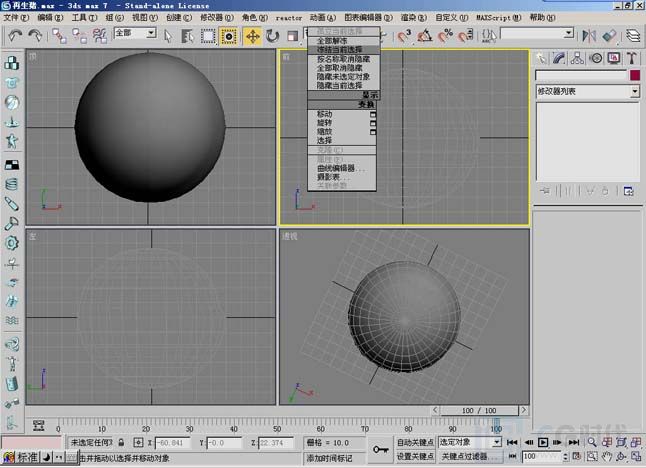Click the Play Animation button

click(x=543, y=442)
